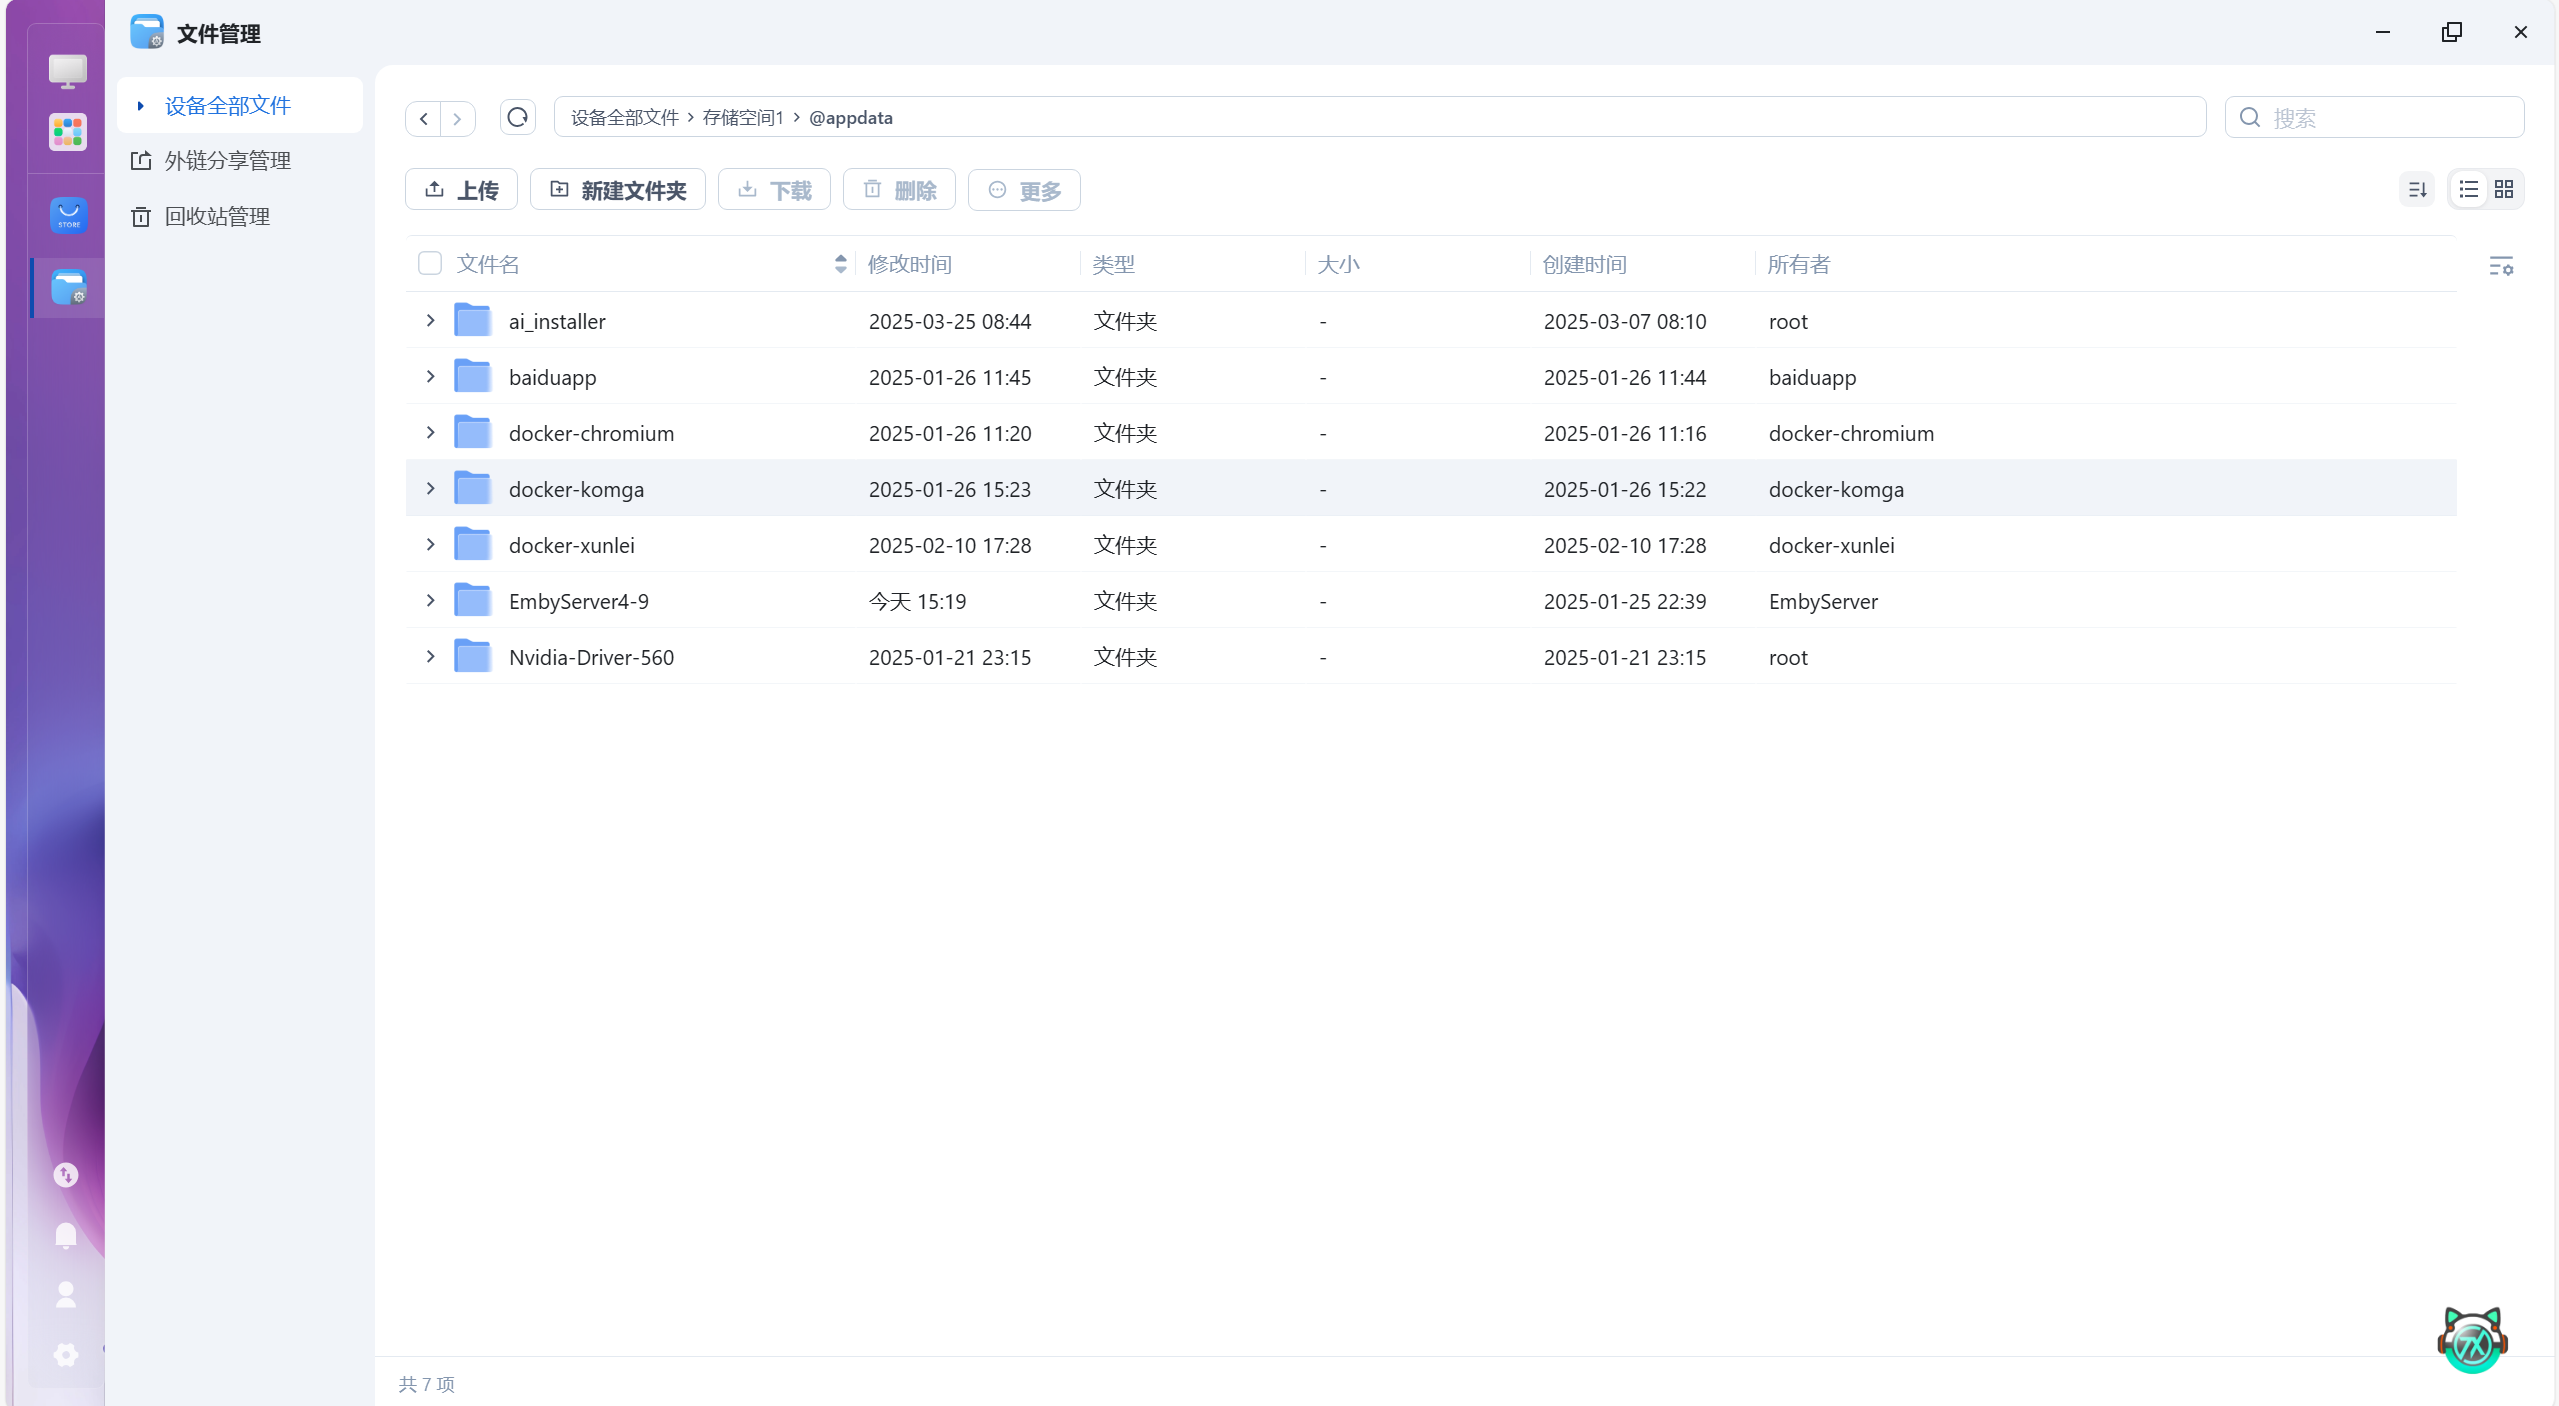Expand the docker-komga folder tree
Image resolution: width=2559 pixels, height=1406 pixels.
pyautogui.click(x=431, y=489)
